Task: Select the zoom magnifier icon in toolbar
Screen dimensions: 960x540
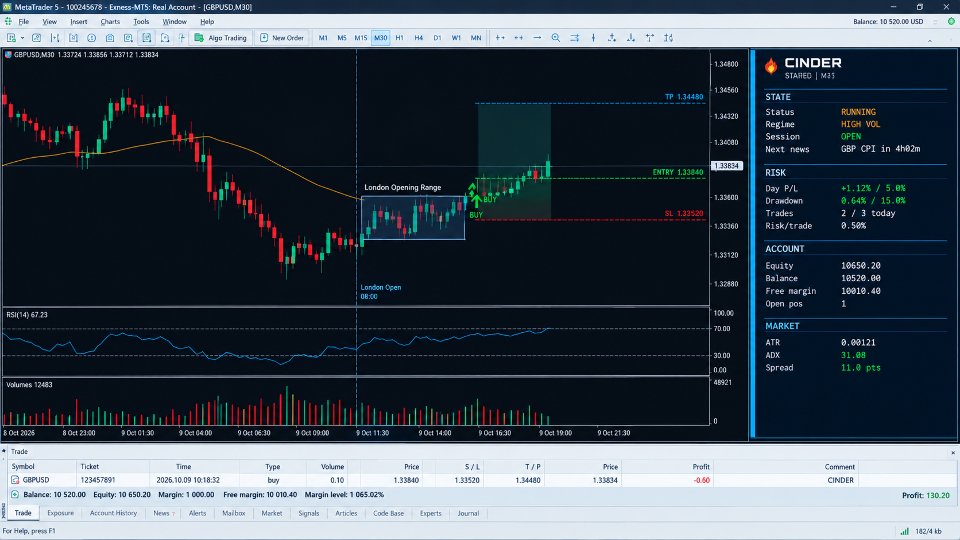Action: click(x=555, y=38)
